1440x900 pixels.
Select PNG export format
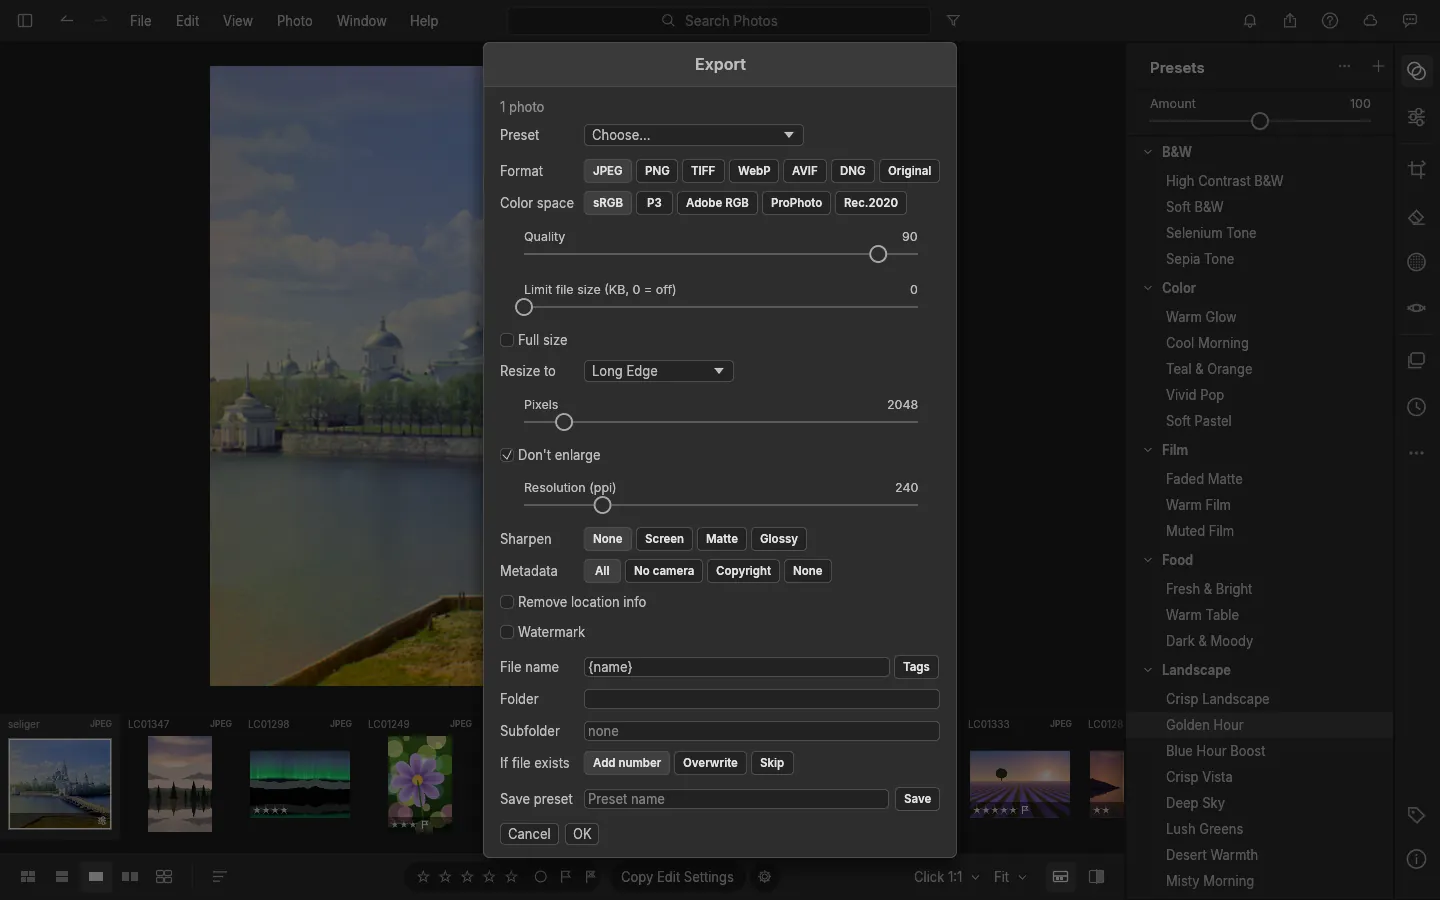coord(657,171)
